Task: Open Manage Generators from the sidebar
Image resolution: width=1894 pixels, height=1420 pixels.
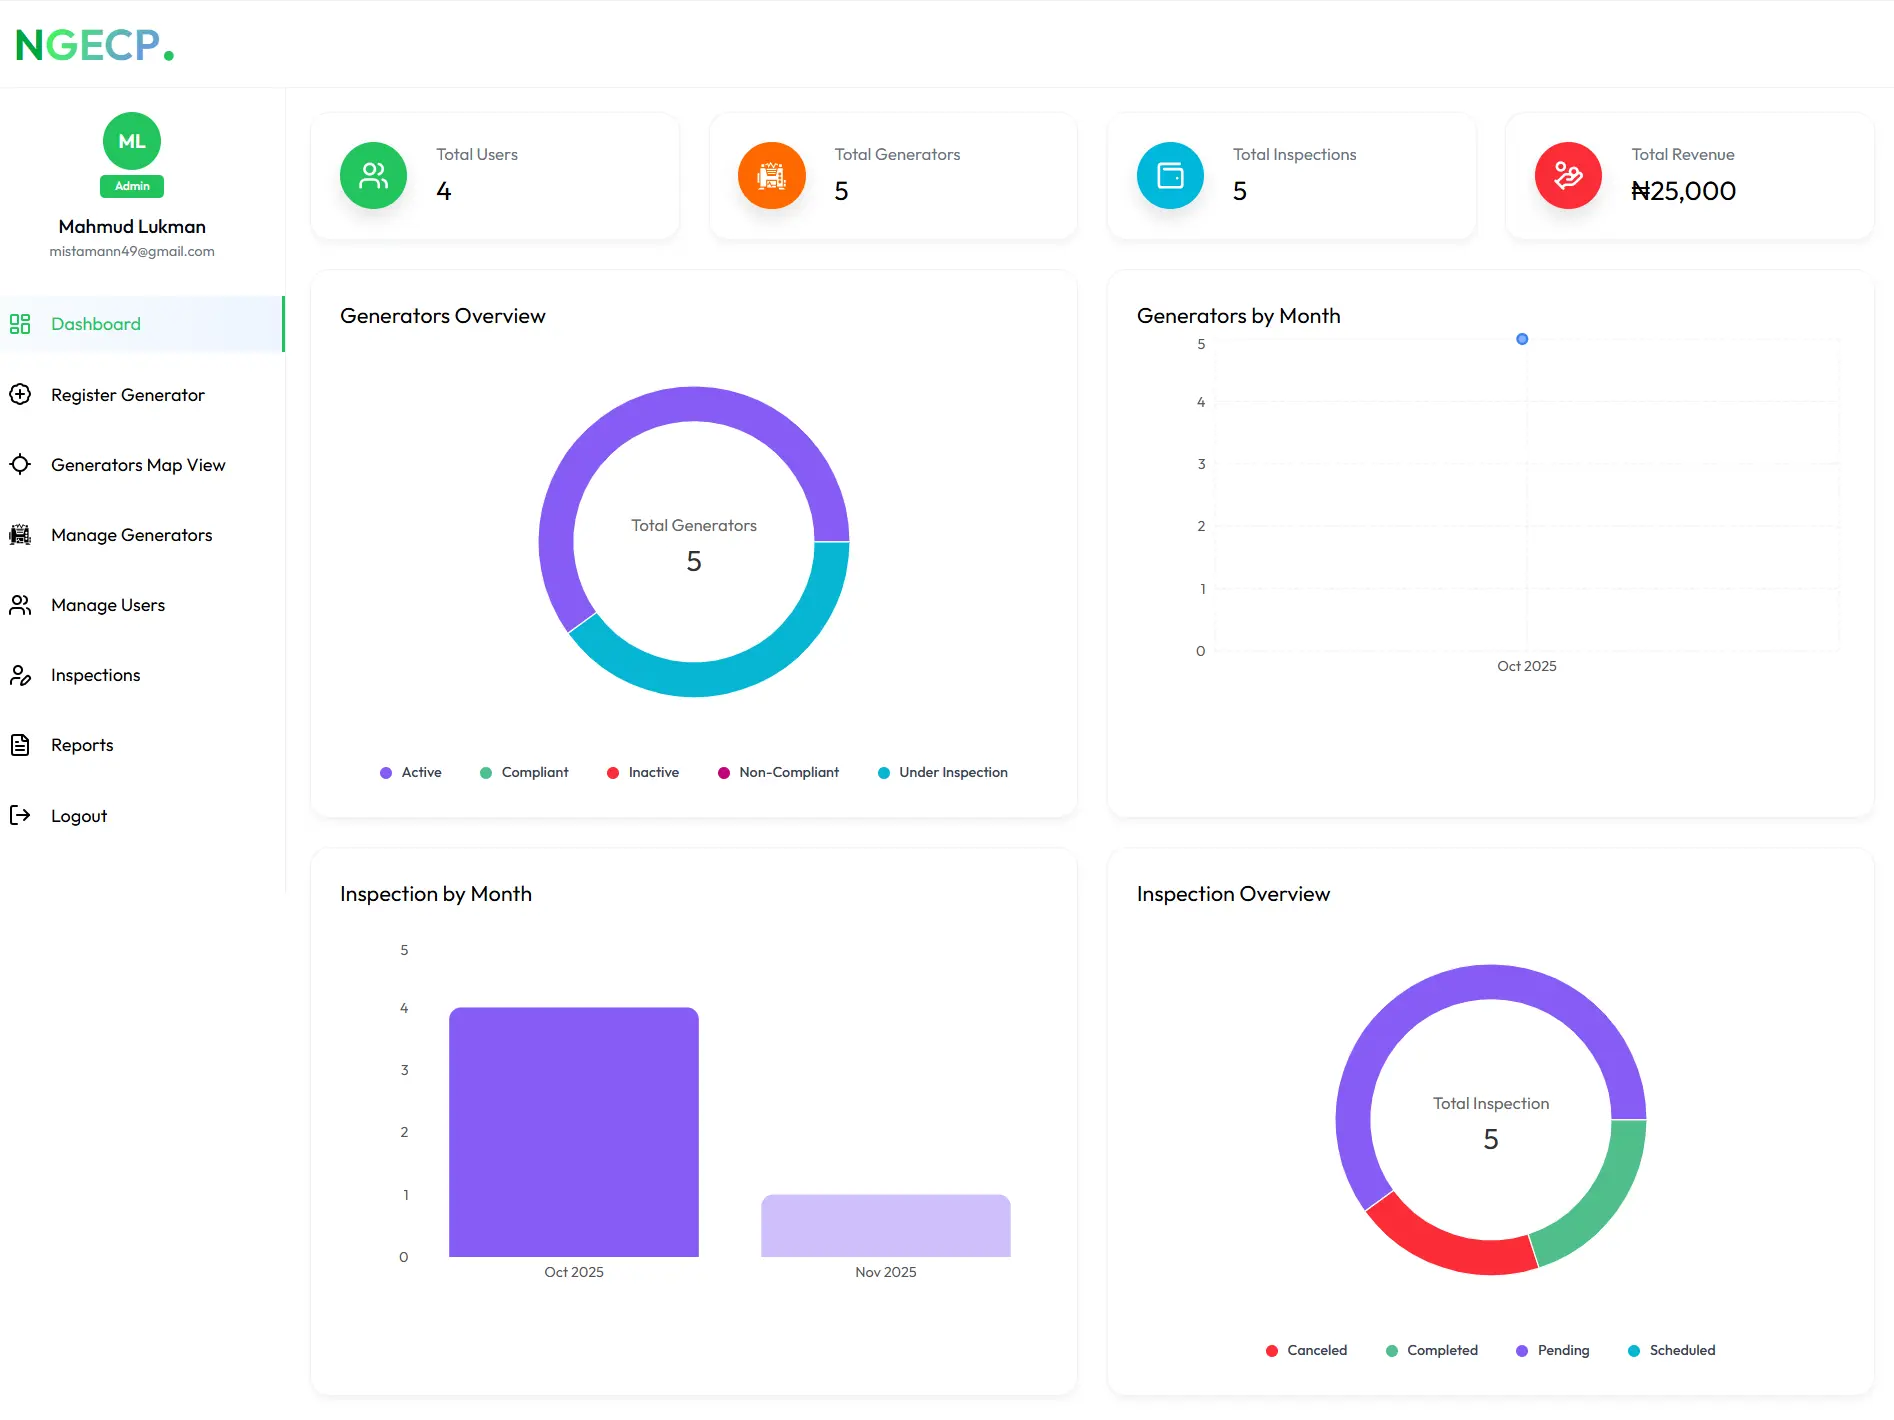Action: pos(131,535)
